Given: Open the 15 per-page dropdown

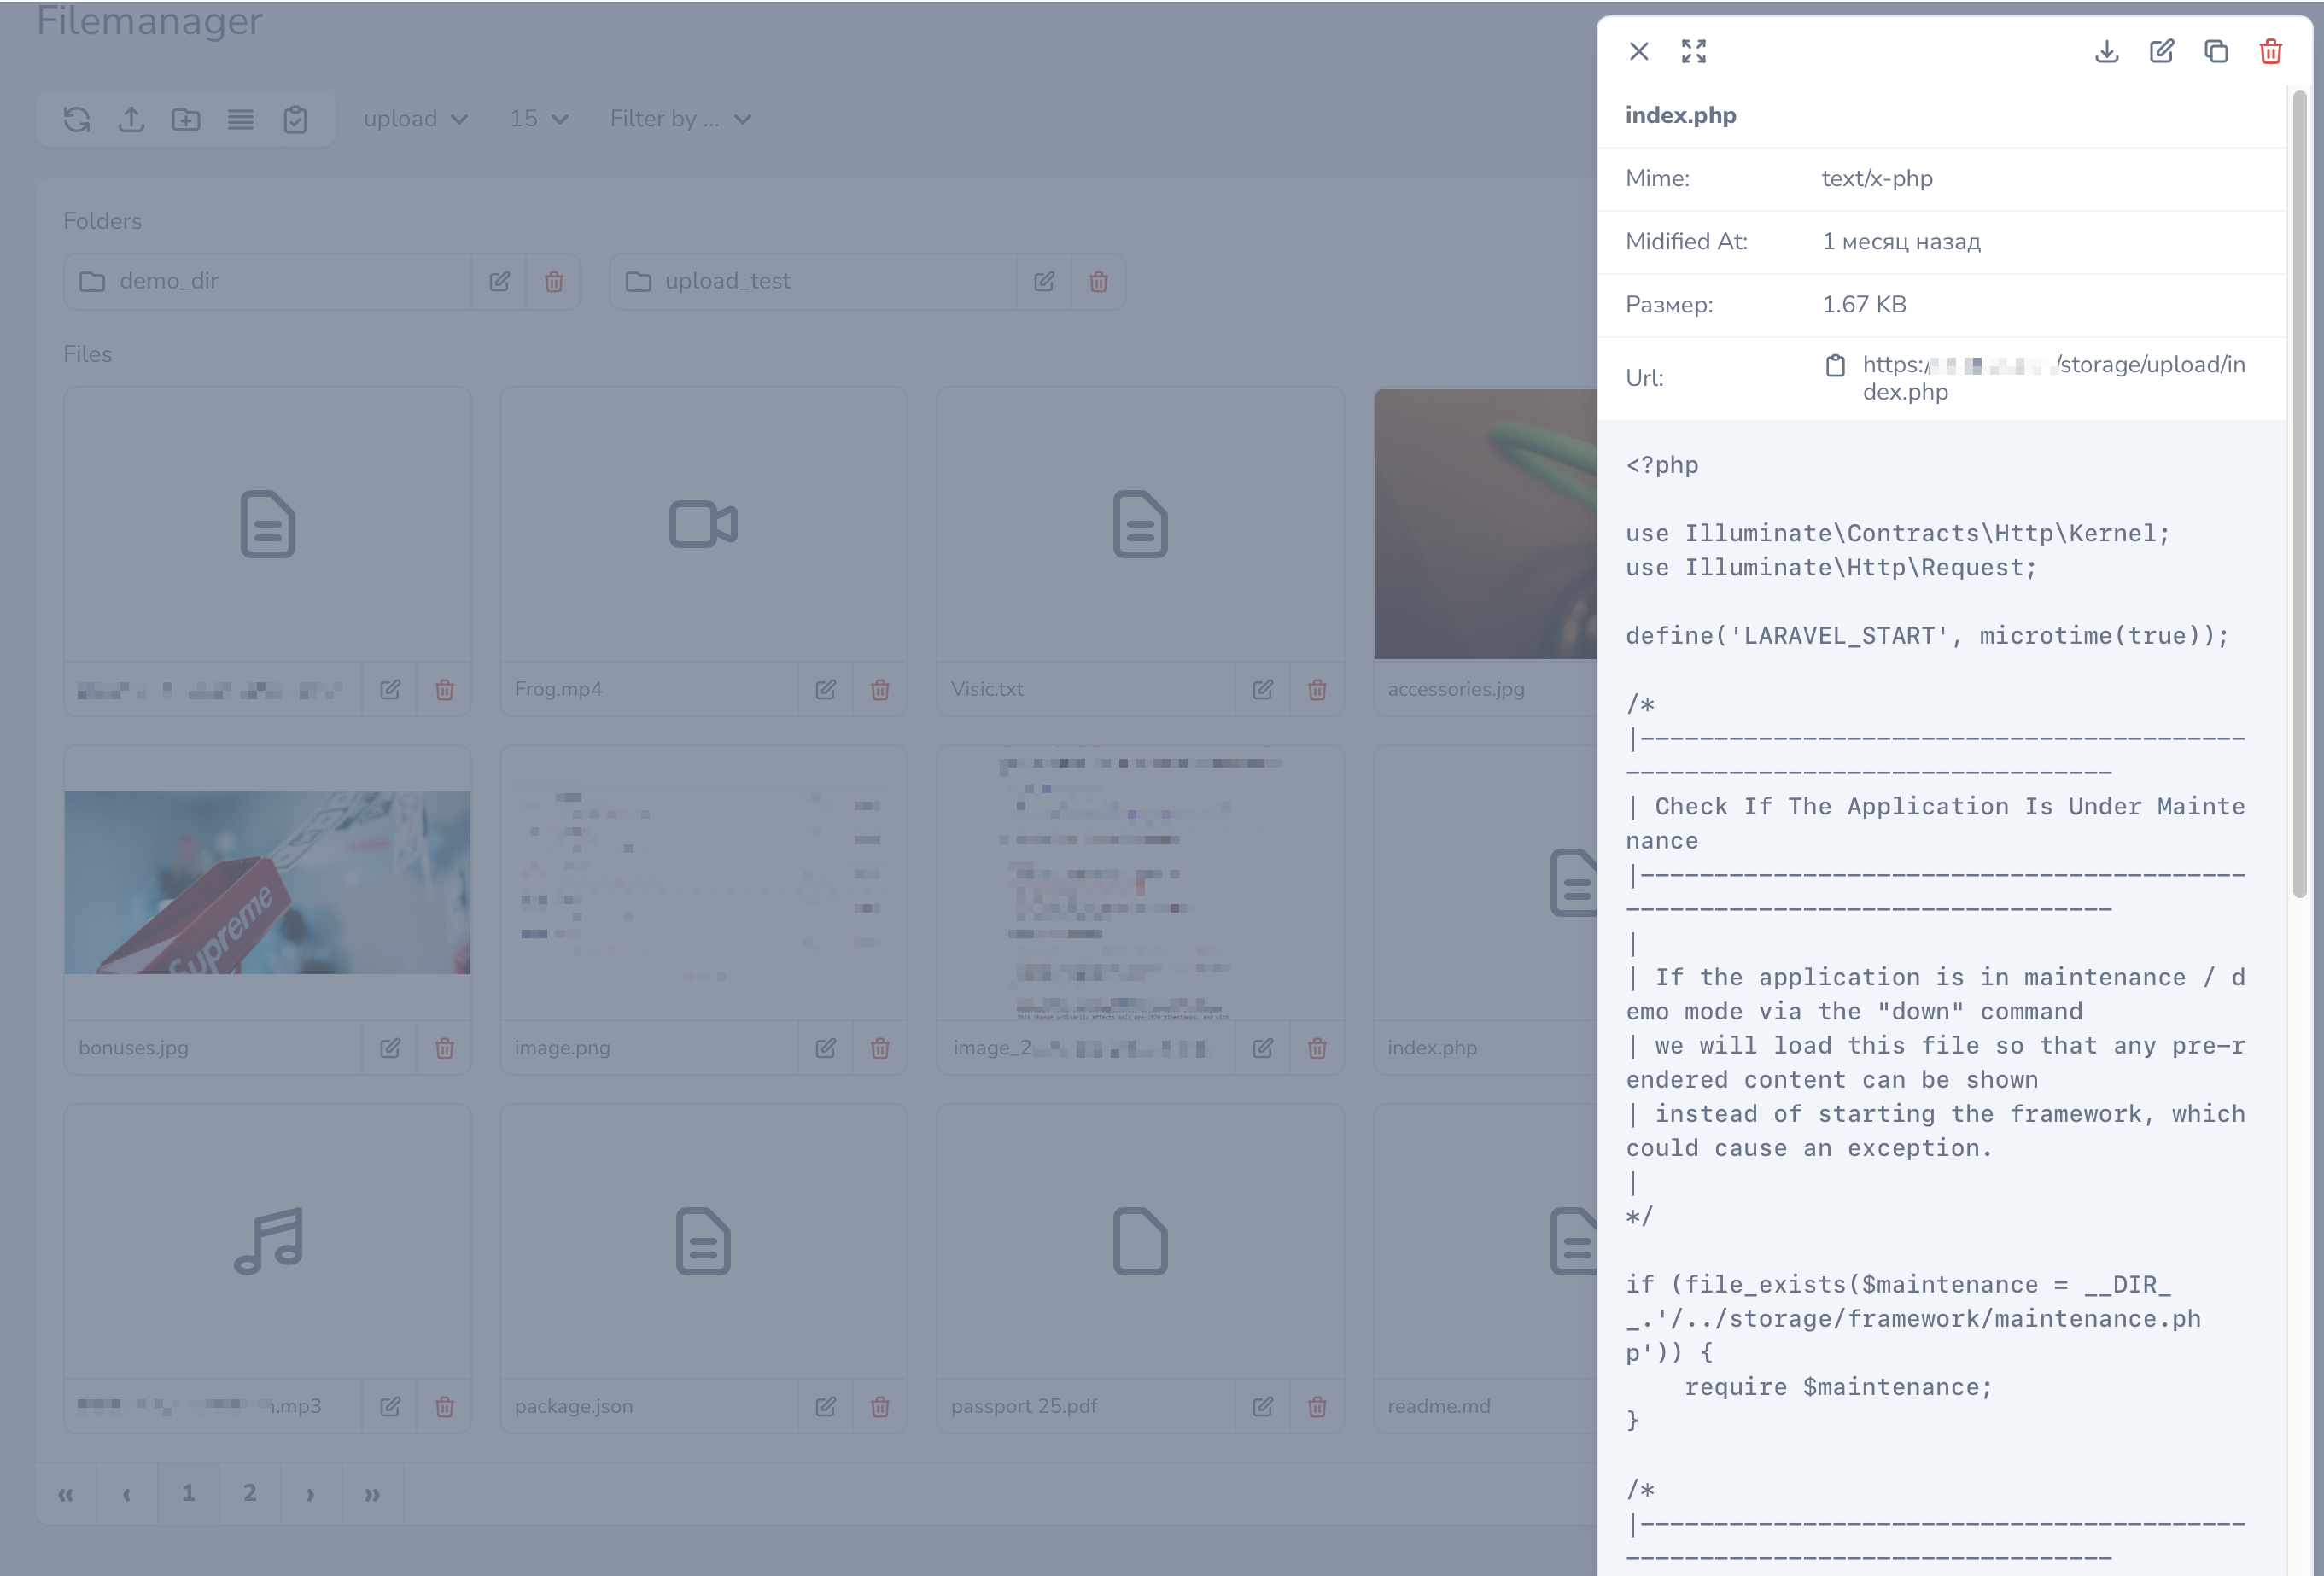Looking at the screenshot, I should (538, 119).
